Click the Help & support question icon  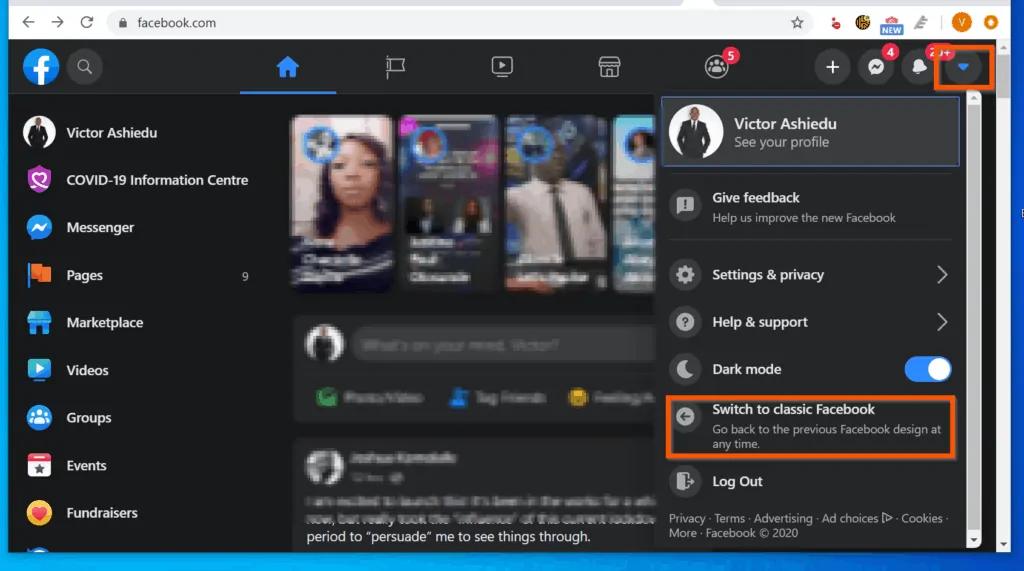point(685,321)
